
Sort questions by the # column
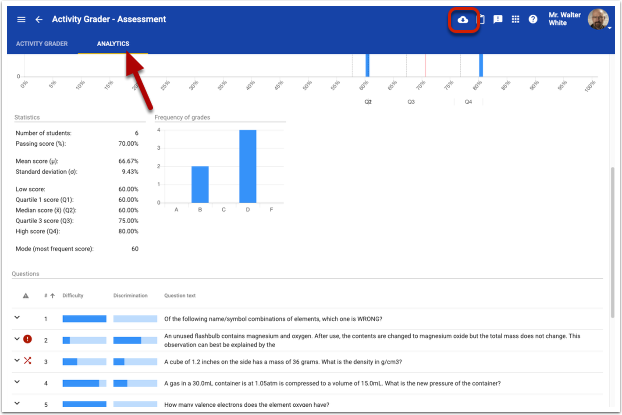[46, 296]
